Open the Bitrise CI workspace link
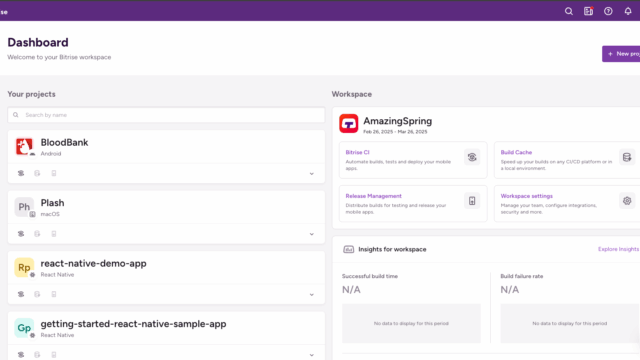The image size is (640, 360). tap(357, 152)
